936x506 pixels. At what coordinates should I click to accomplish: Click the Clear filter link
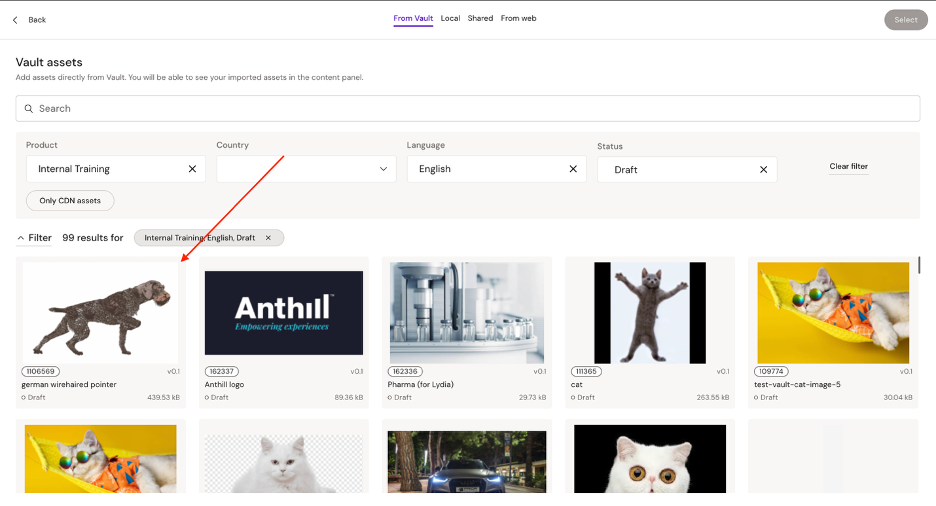click(x=848, y=166)
